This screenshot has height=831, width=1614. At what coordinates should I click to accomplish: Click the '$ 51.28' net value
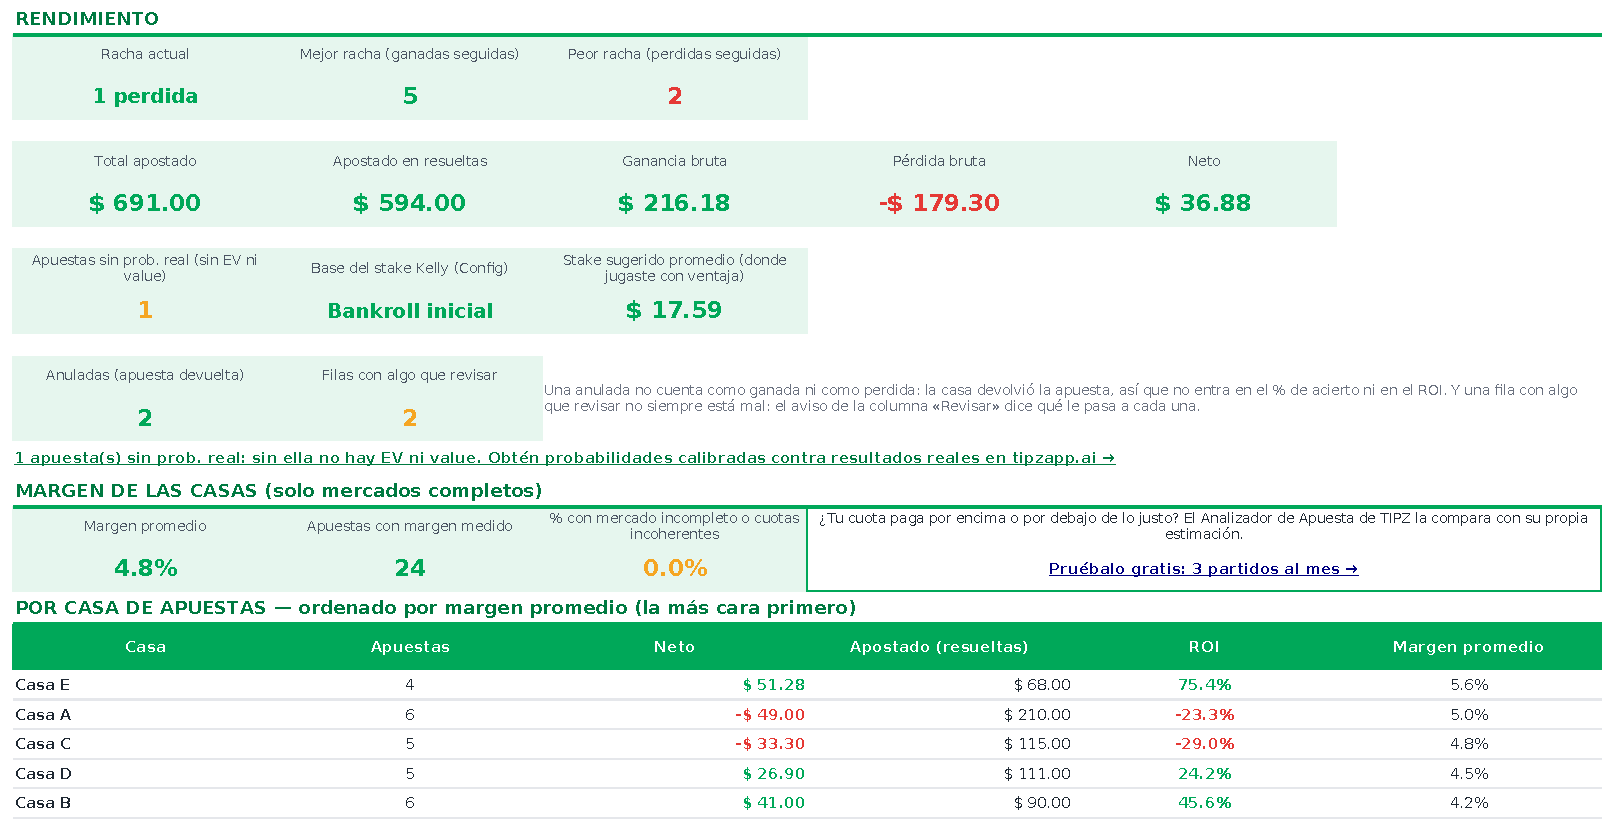pos(773,685)
